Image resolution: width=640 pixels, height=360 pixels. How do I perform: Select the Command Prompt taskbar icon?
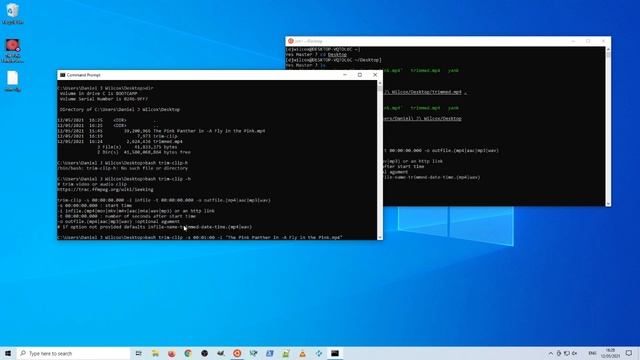coord(335,353)
